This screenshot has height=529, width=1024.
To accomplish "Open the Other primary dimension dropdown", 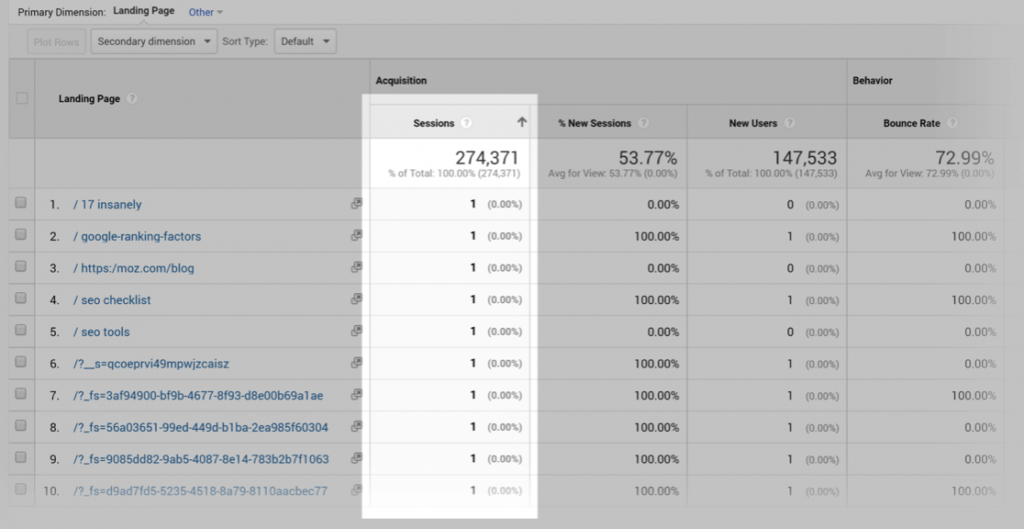I will 206,12.
